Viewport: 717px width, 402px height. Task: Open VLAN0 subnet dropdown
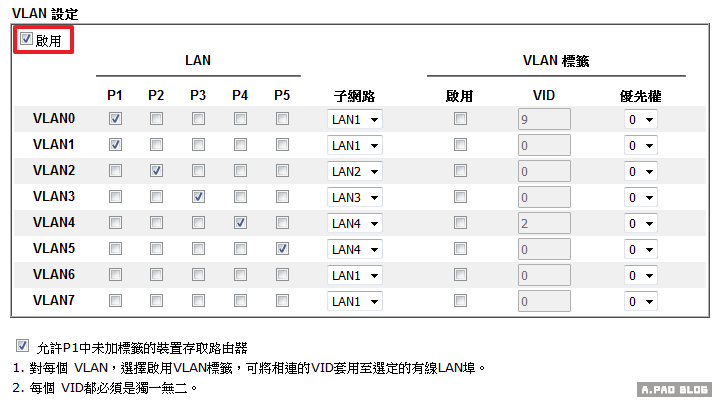355,120
